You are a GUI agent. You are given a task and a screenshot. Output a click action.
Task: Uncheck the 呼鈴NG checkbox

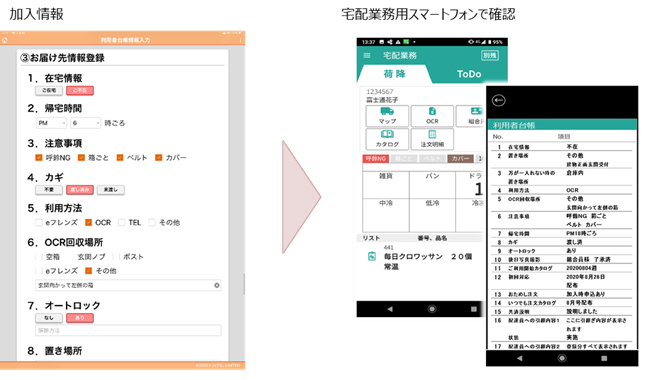click(x=39, y=157)
